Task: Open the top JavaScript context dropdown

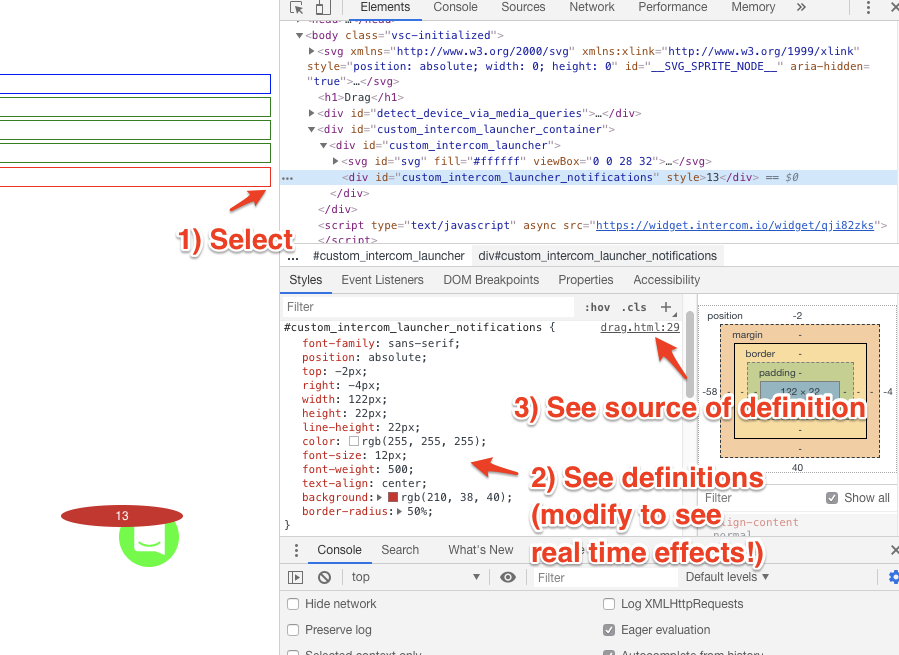Action: coord(415,577)
